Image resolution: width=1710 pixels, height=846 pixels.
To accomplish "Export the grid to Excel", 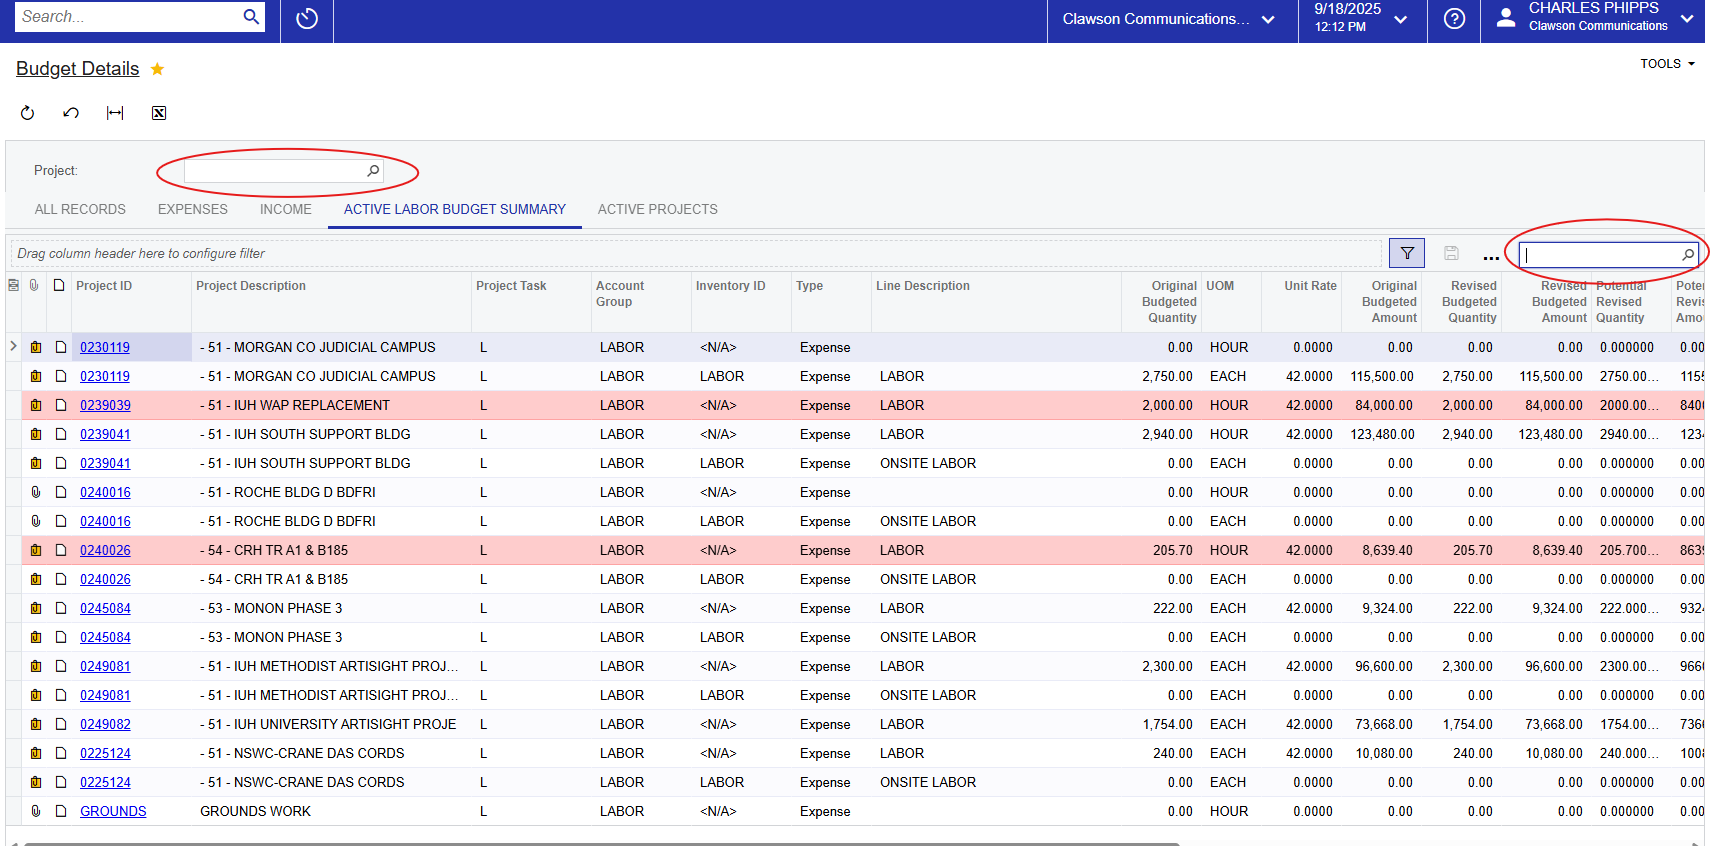I will pos(159,113).
